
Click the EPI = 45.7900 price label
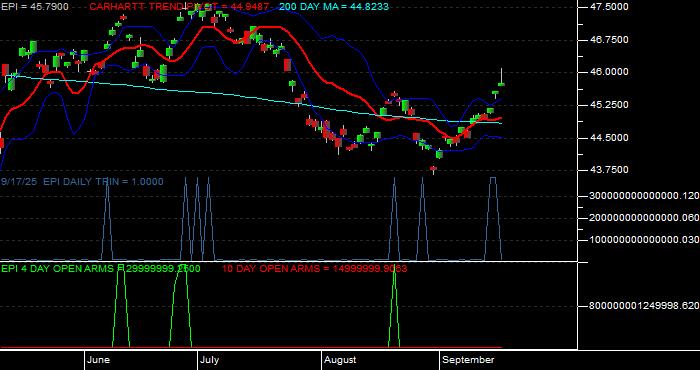coord(35,7)
